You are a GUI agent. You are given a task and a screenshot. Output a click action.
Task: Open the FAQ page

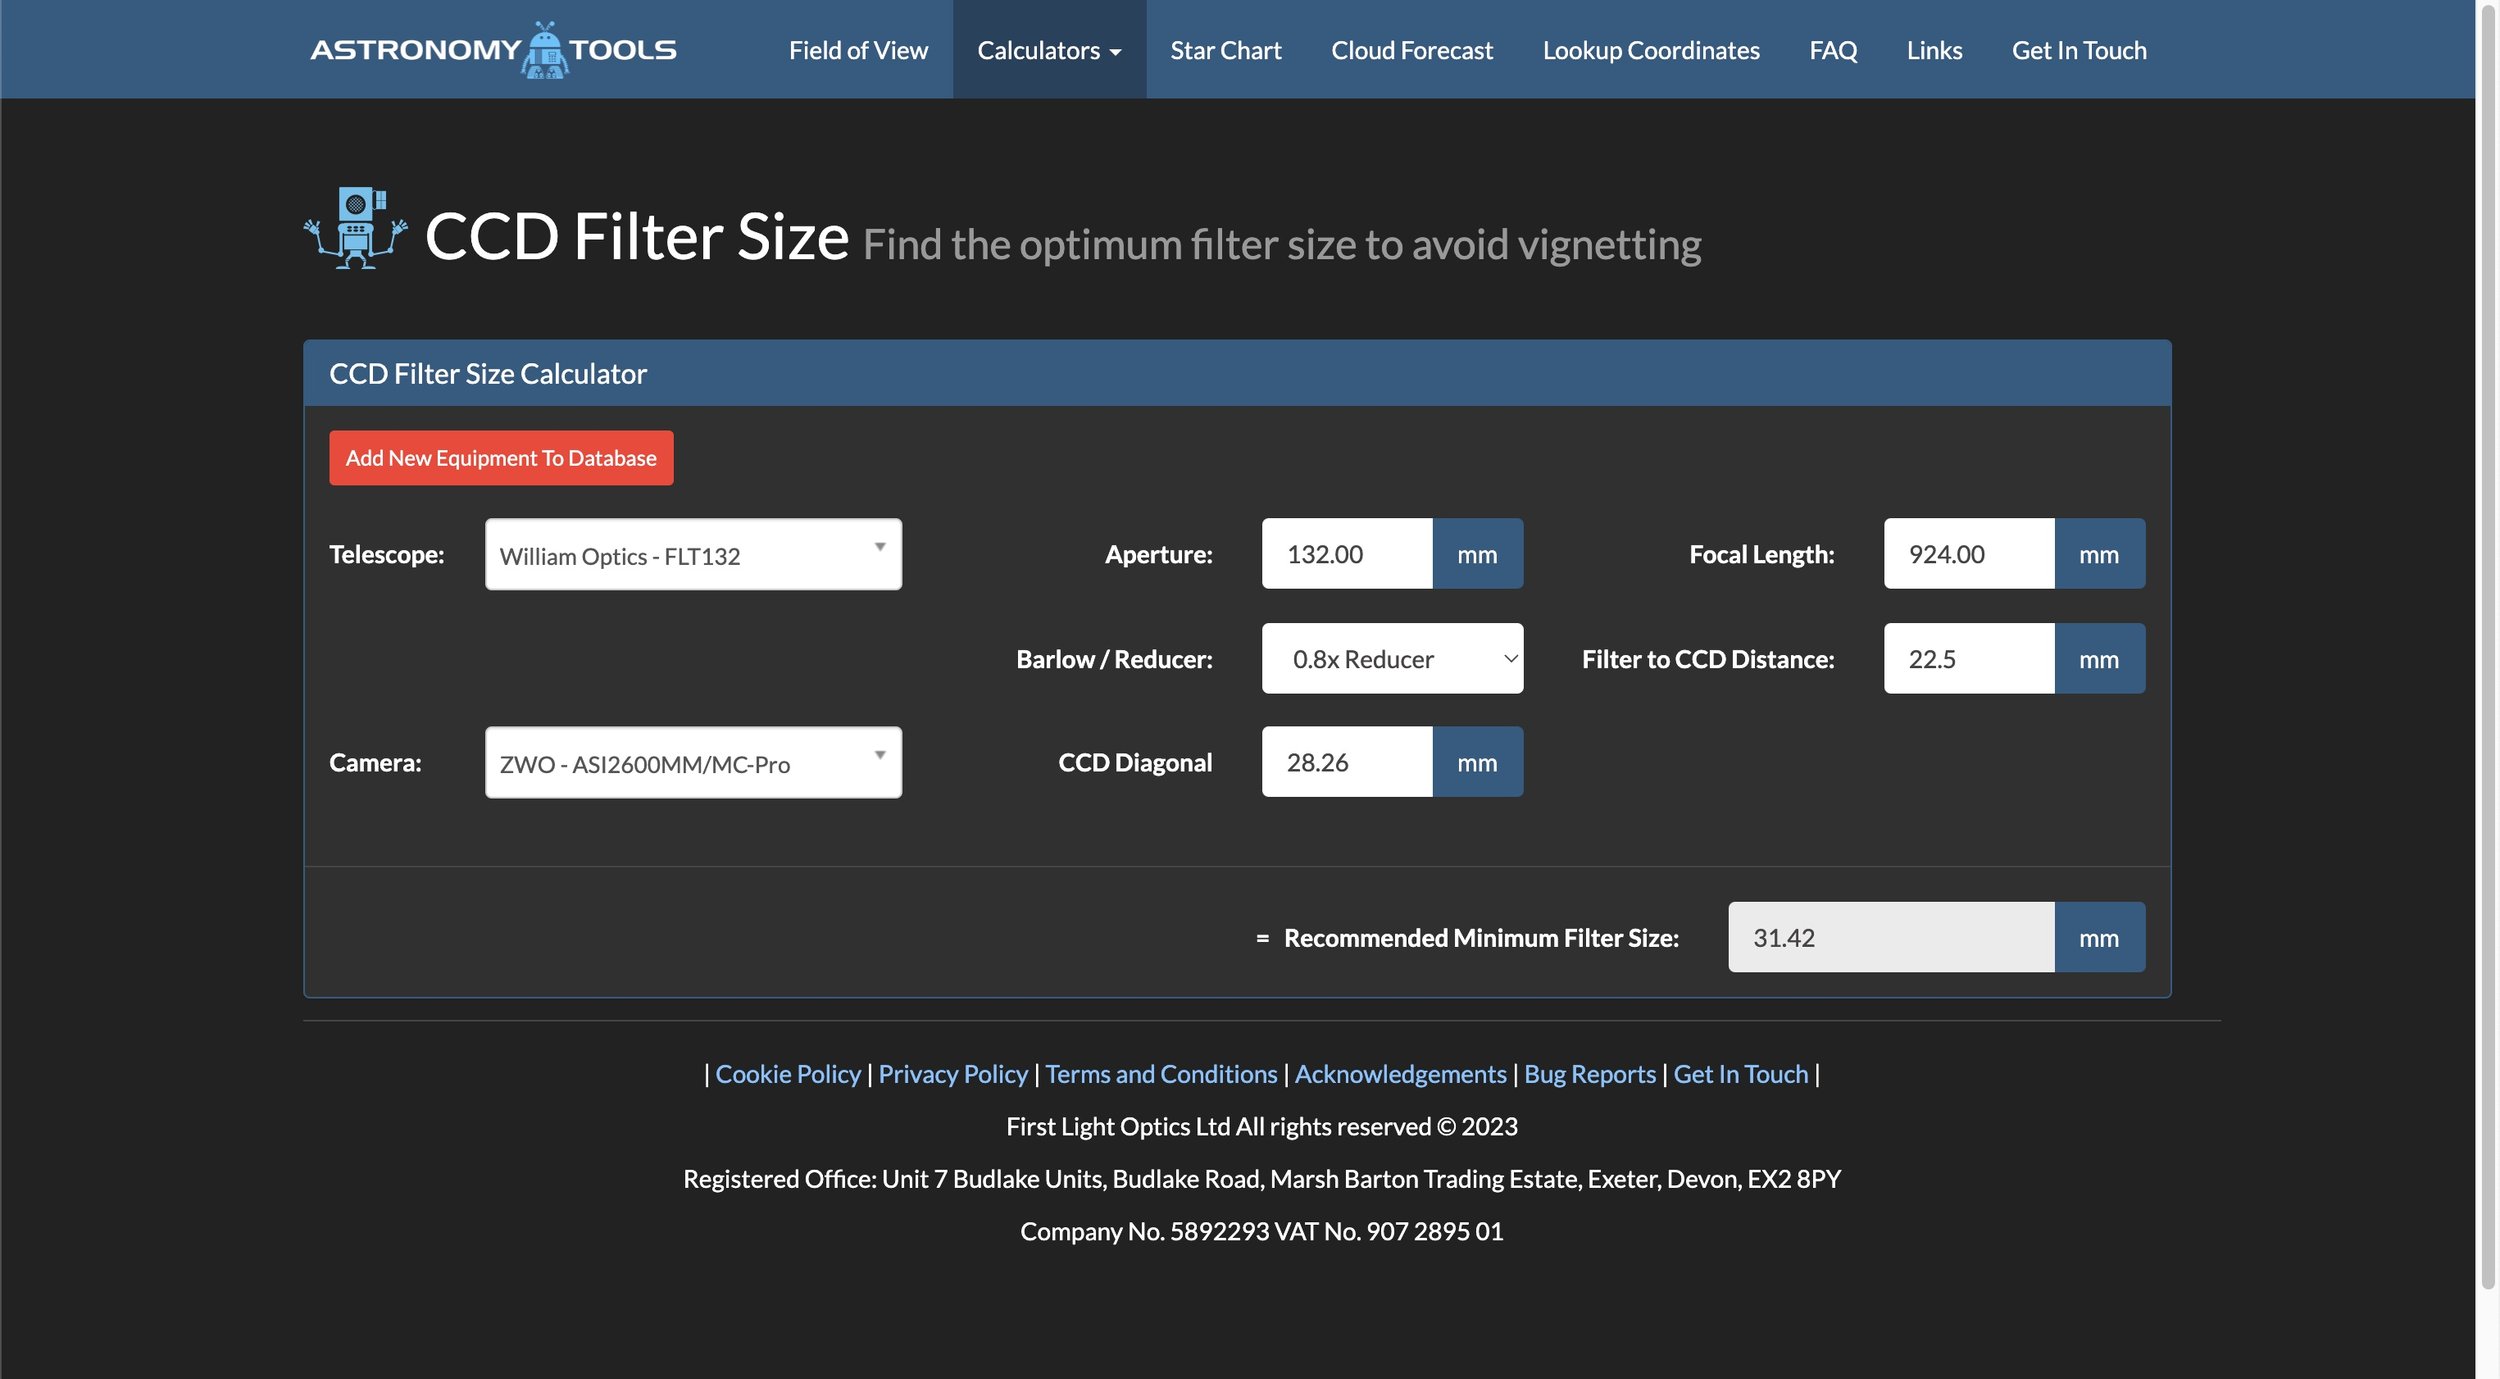point(1833,50)
